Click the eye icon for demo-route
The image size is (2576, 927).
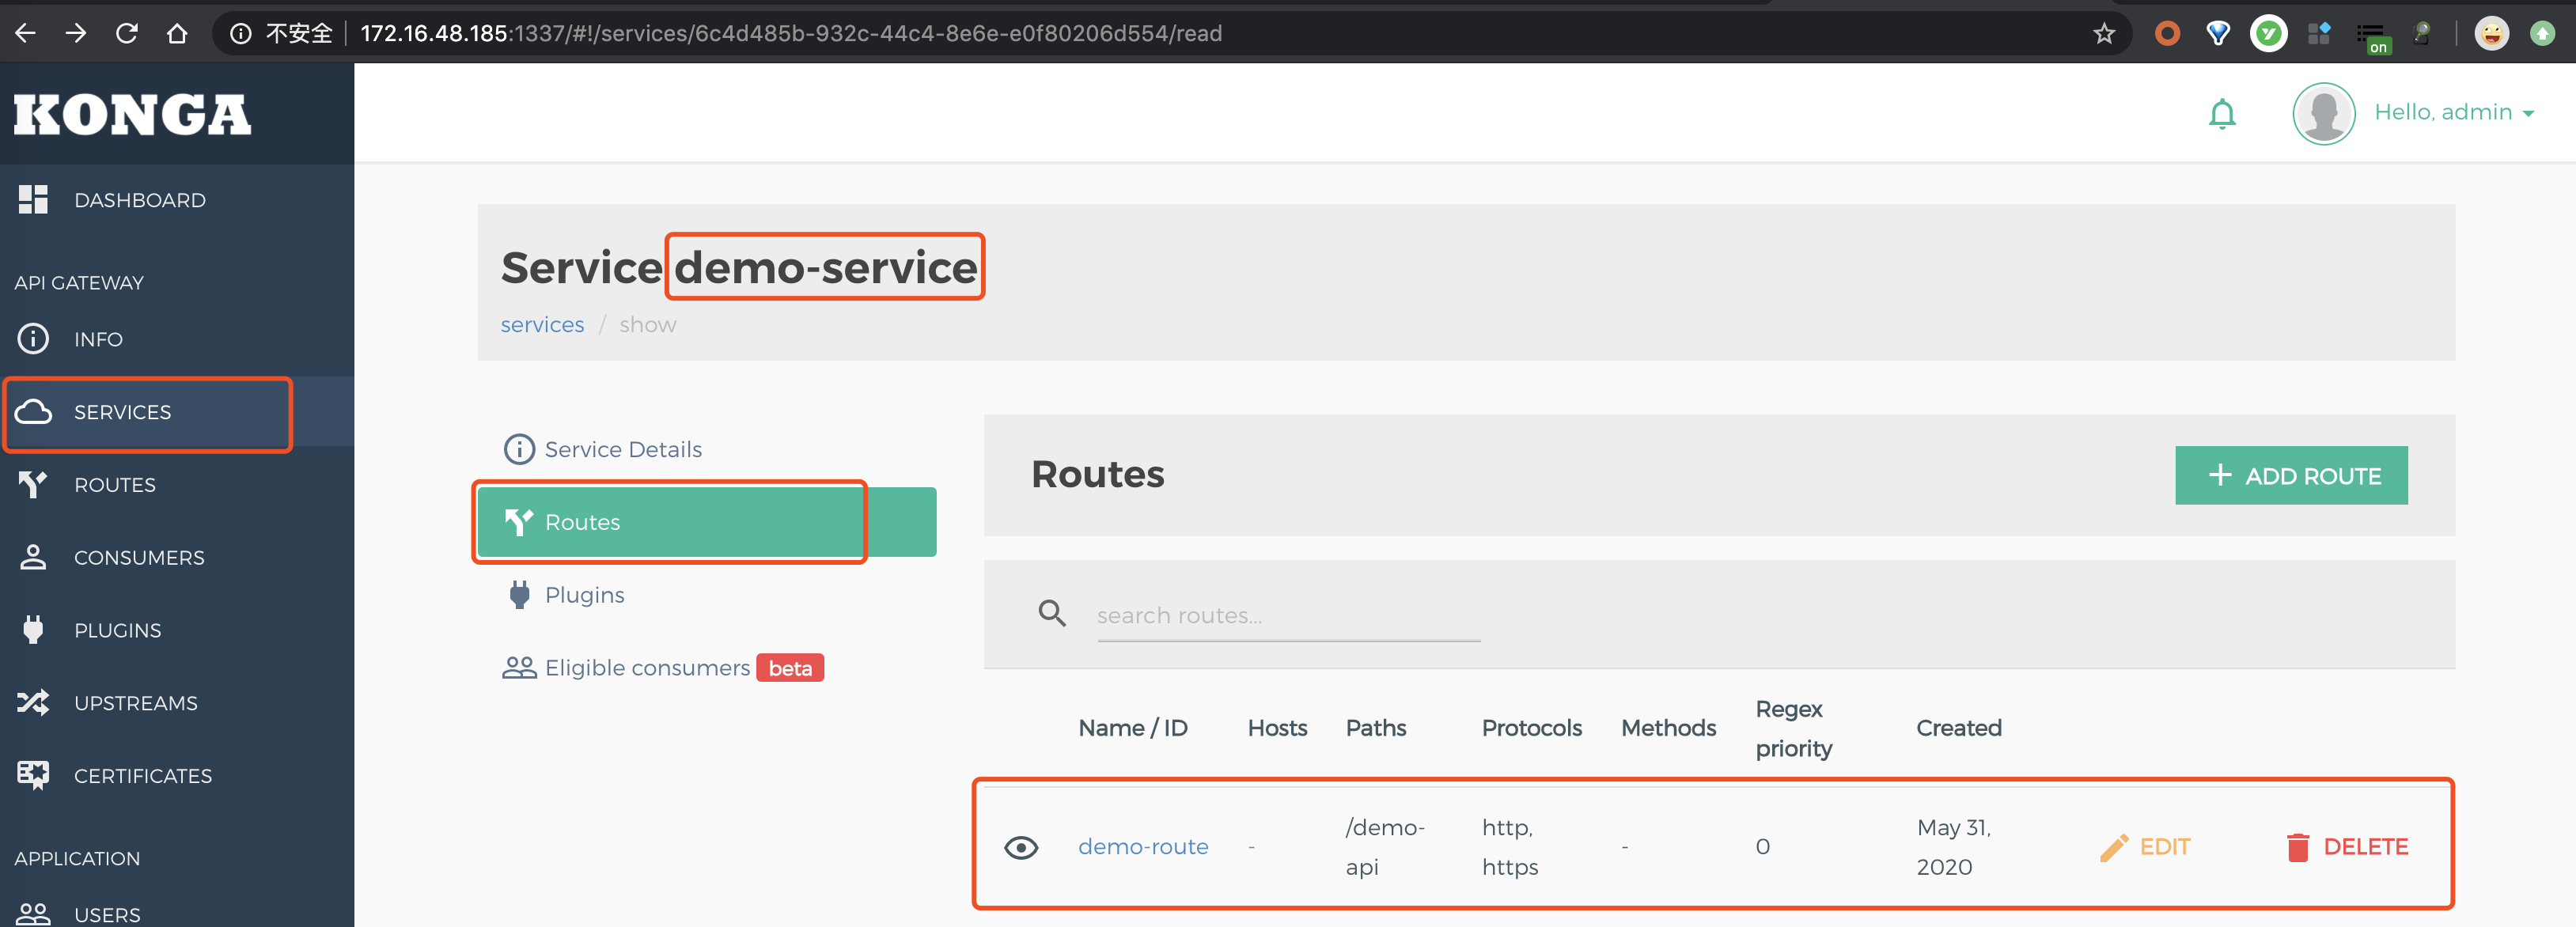click(x=1020, y=847)
